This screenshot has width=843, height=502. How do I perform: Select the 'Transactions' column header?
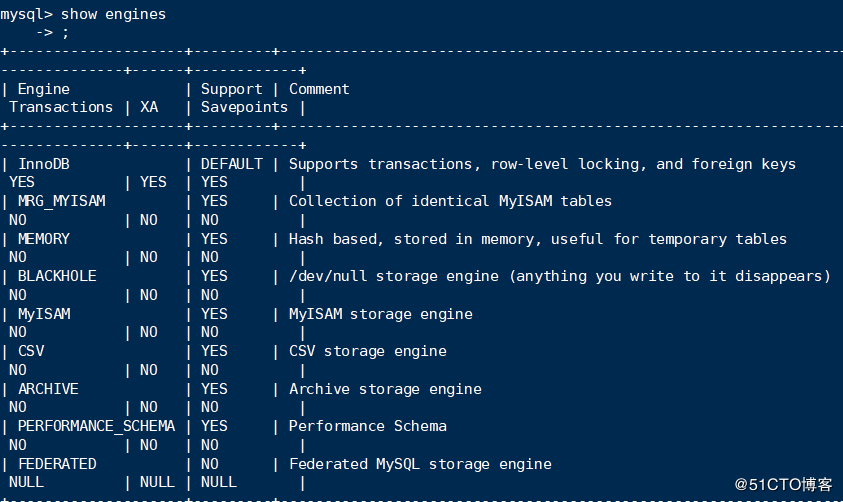click(x=61, y=107)
